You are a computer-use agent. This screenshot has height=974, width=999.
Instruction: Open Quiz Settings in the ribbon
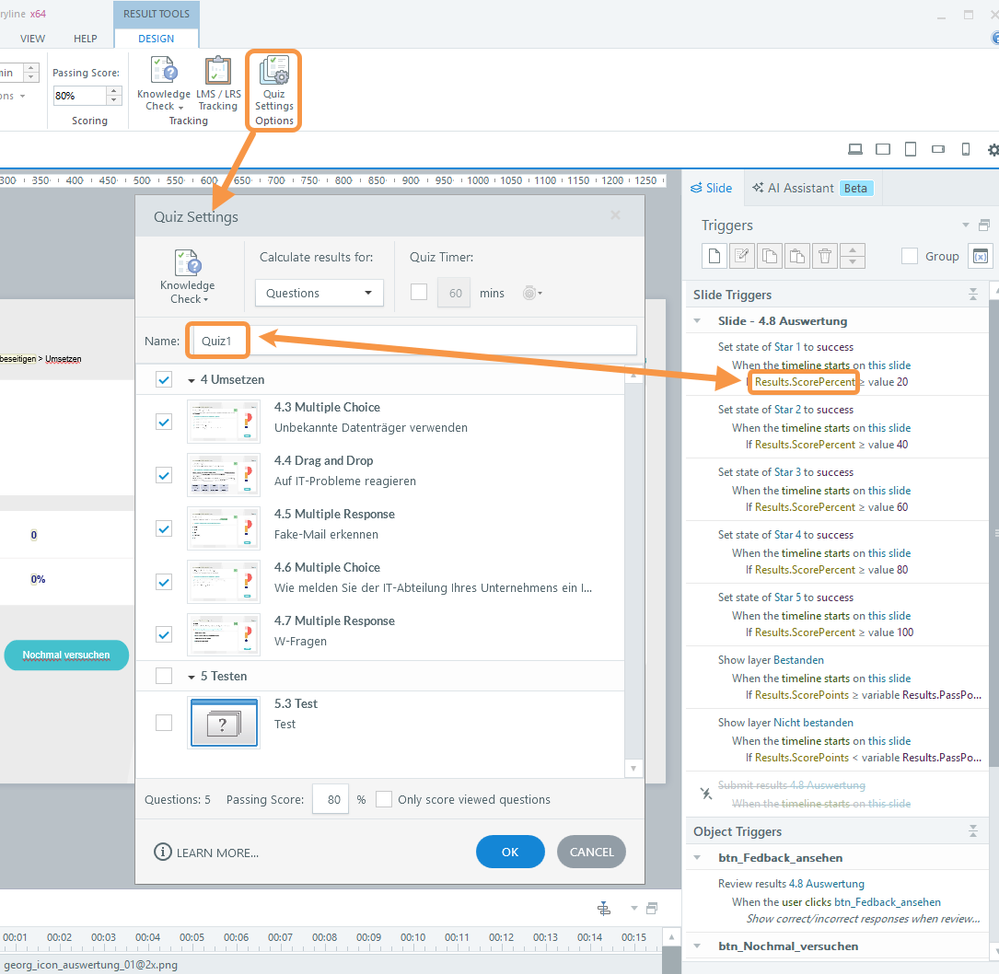coord(273,87)
